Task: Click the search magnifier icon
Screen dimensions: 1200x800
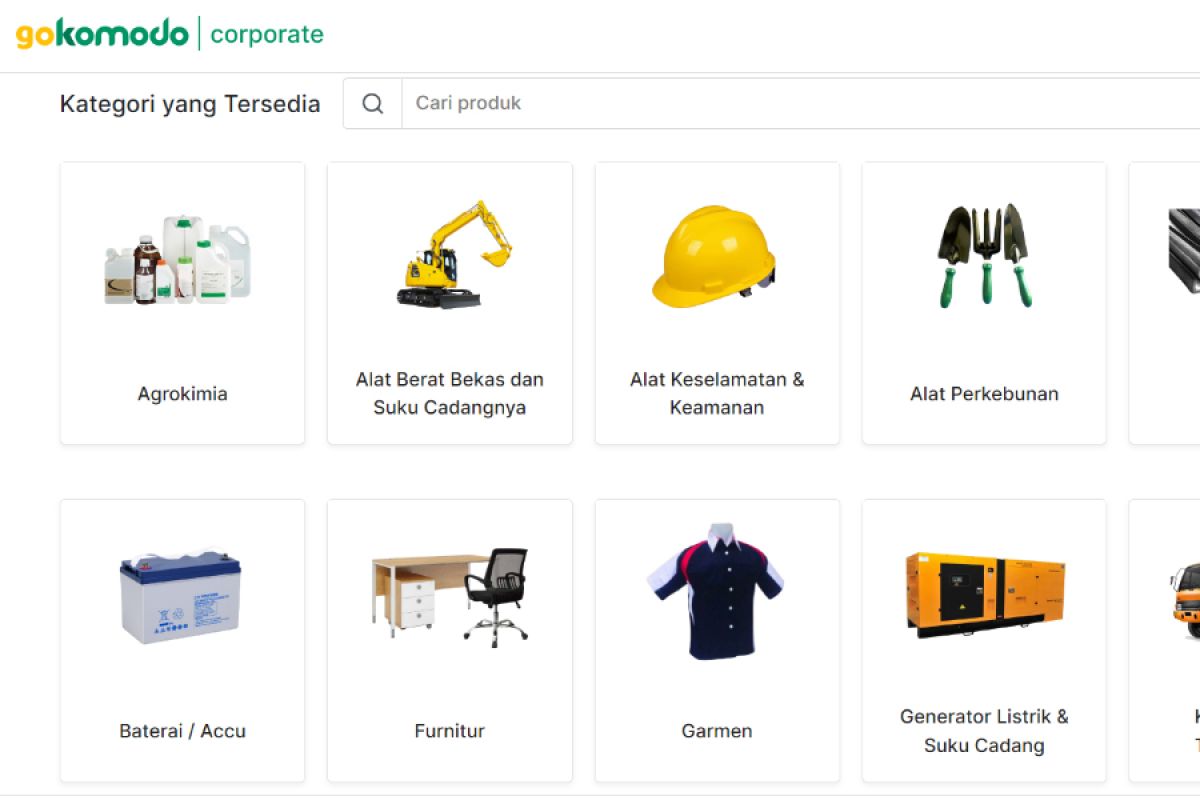Action: coord(373,104)
